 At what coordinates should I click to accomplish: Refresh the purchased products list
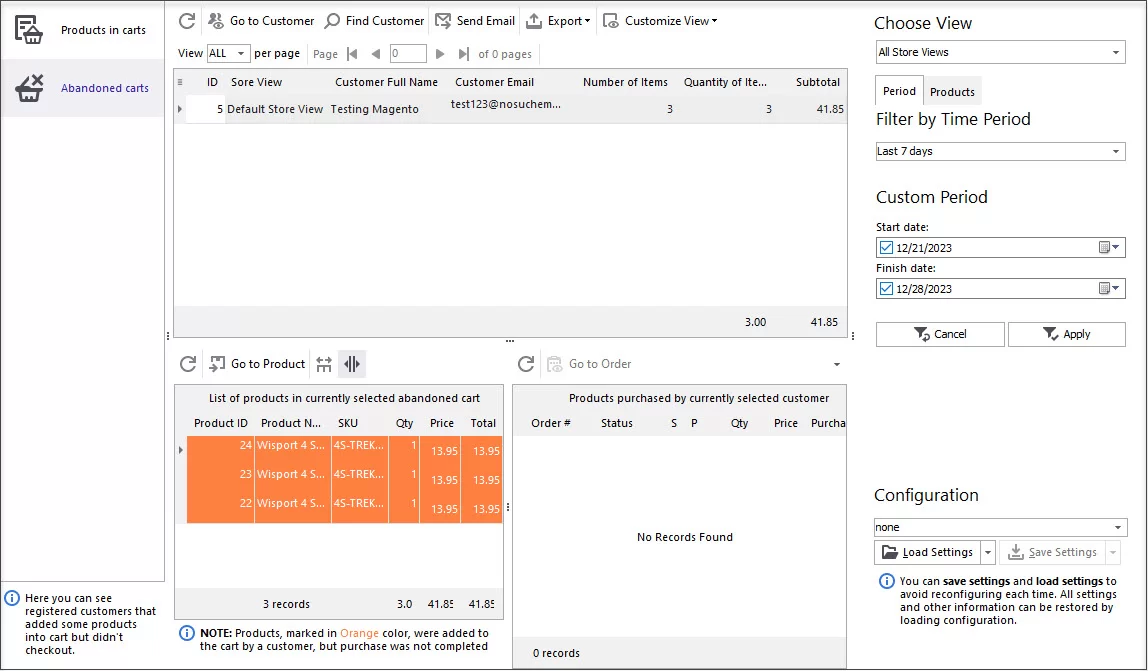pos(526,364)
